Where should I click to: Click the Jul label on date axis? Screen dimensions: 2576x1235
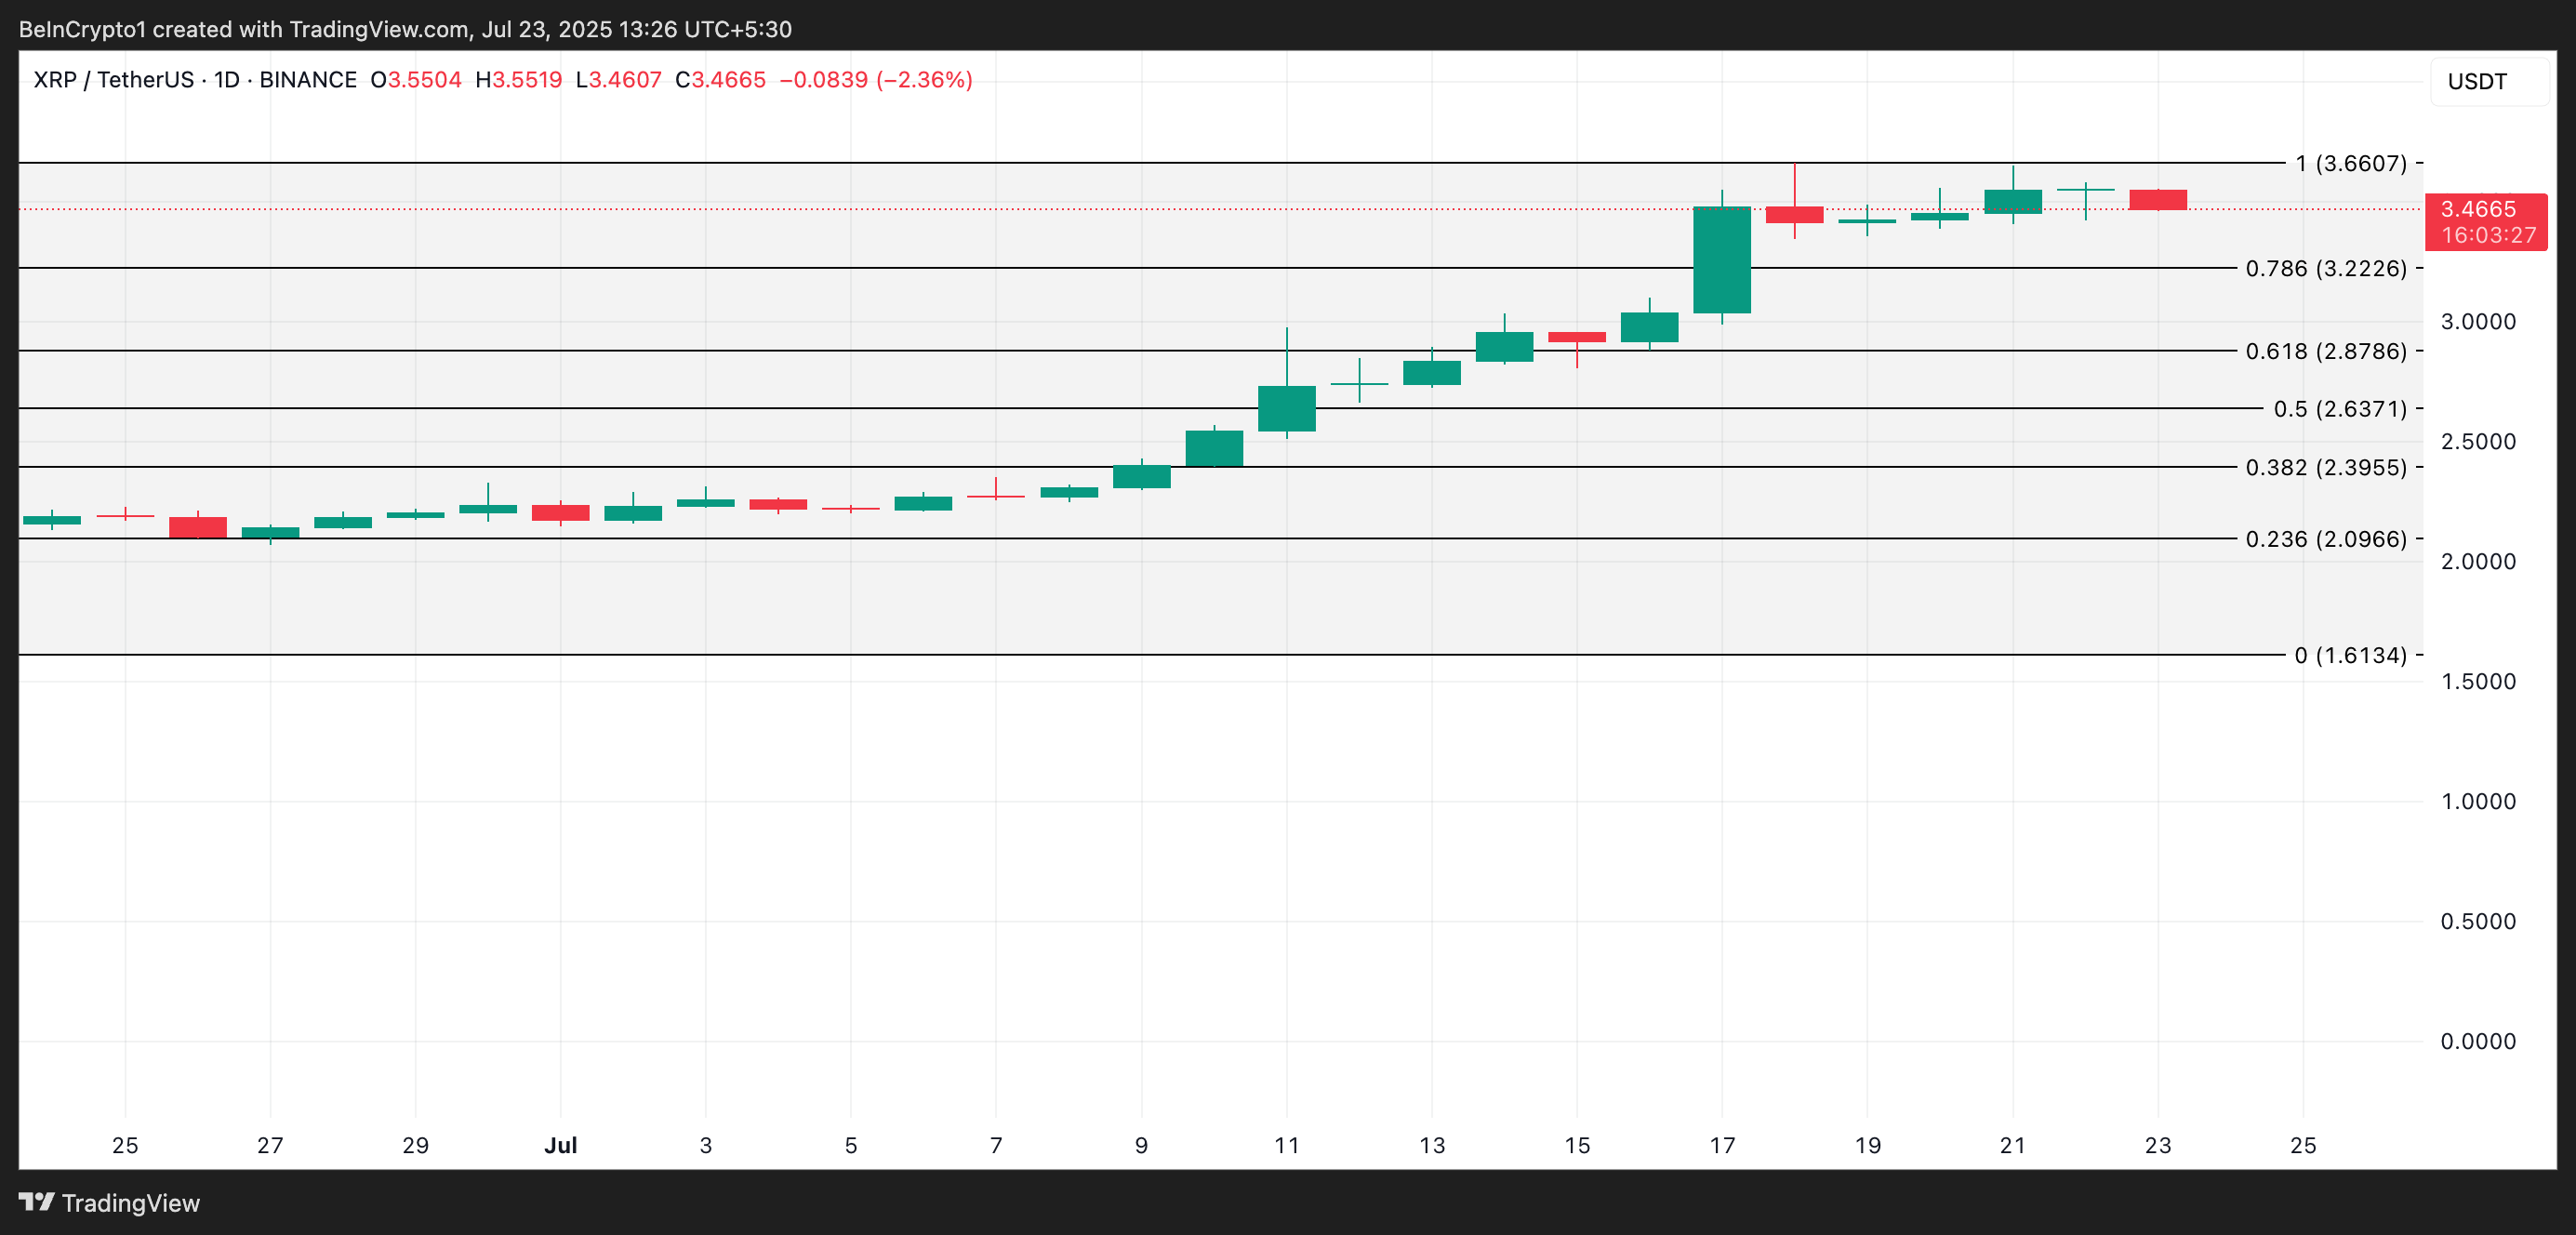tap(560, 1145)
